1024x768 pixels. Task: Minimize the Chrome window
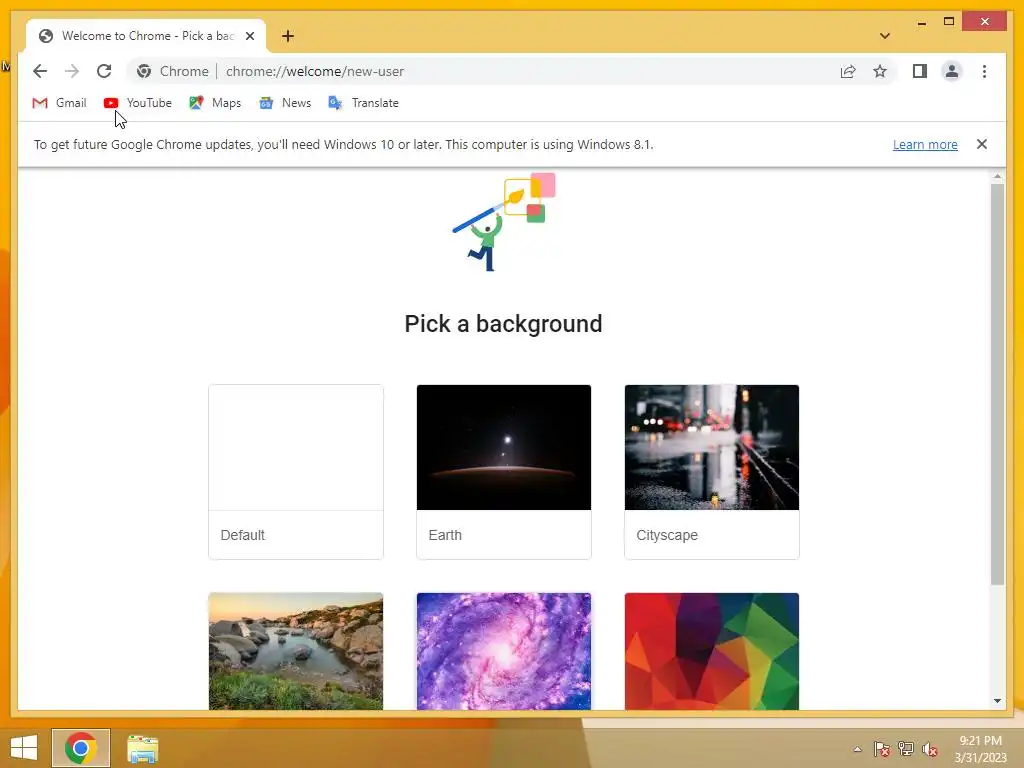pos(921,22)
